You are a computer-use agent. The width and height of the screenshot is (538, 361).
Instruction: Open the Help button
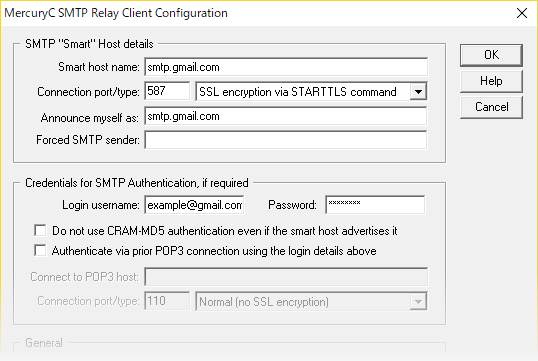click(x=491, y=81)
